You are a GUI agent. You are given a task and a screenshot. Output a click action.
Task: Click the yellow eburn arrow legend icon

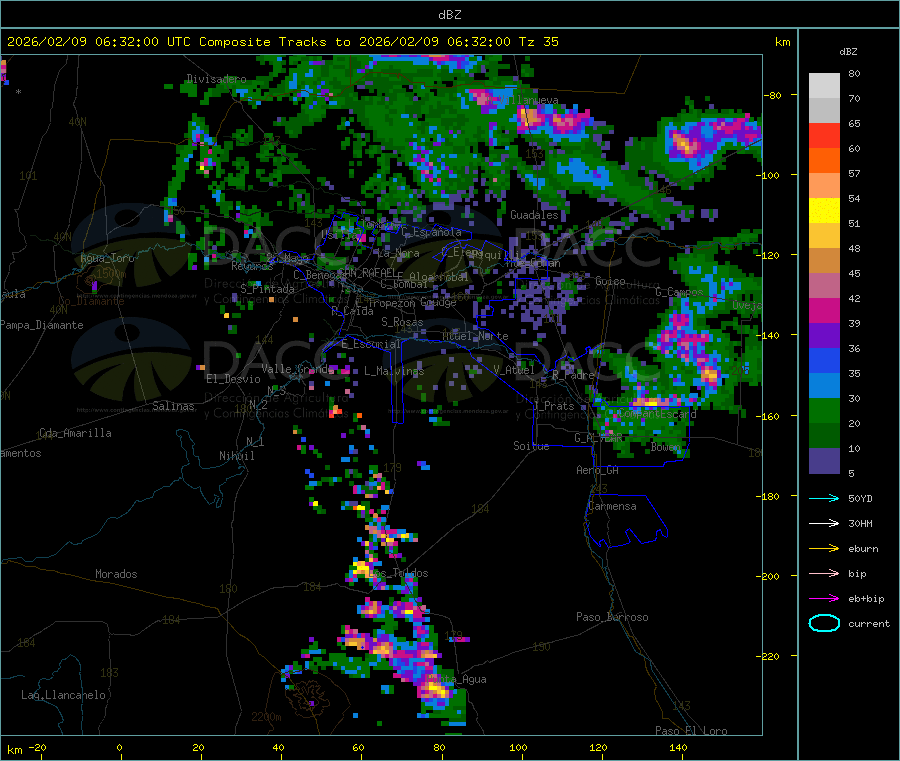tap(824, 548)
